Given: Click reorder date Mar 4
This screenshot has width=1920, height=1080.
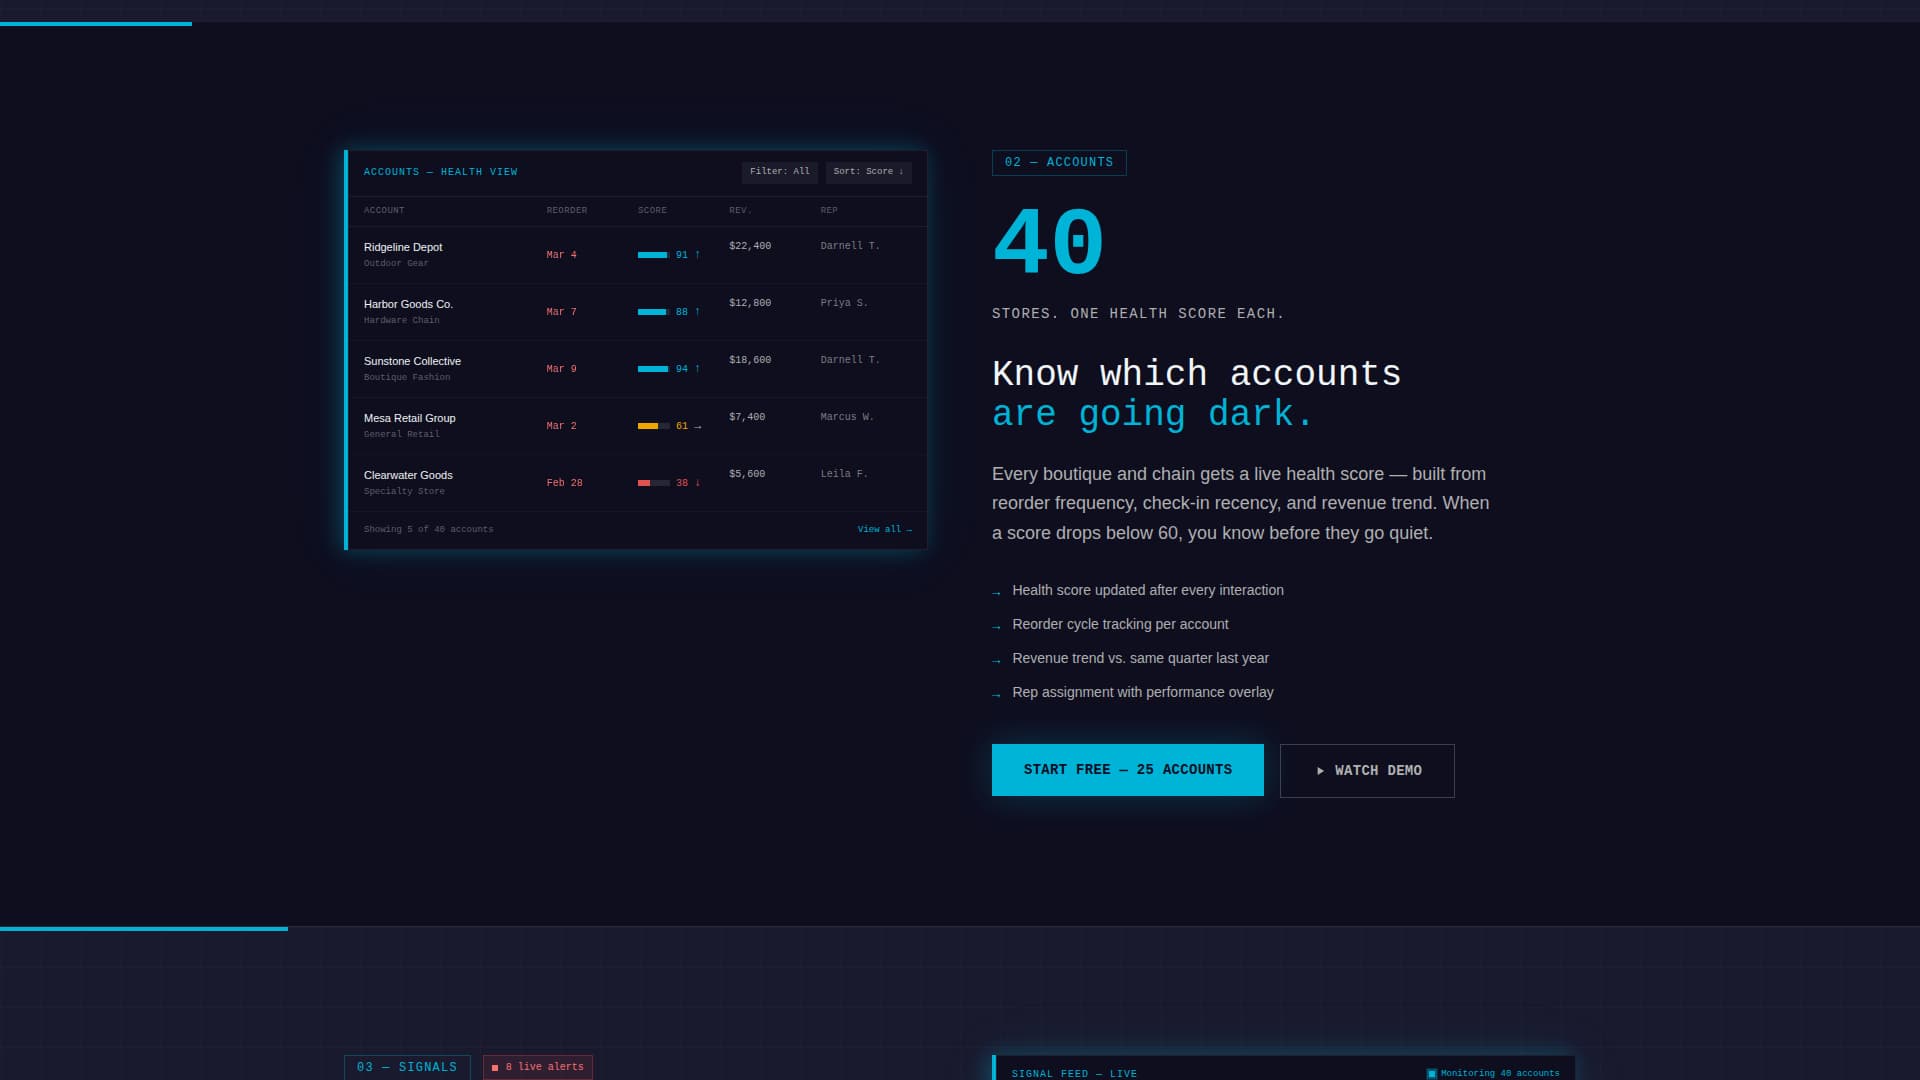Looking at the screenshot, I should coord(561,255).
